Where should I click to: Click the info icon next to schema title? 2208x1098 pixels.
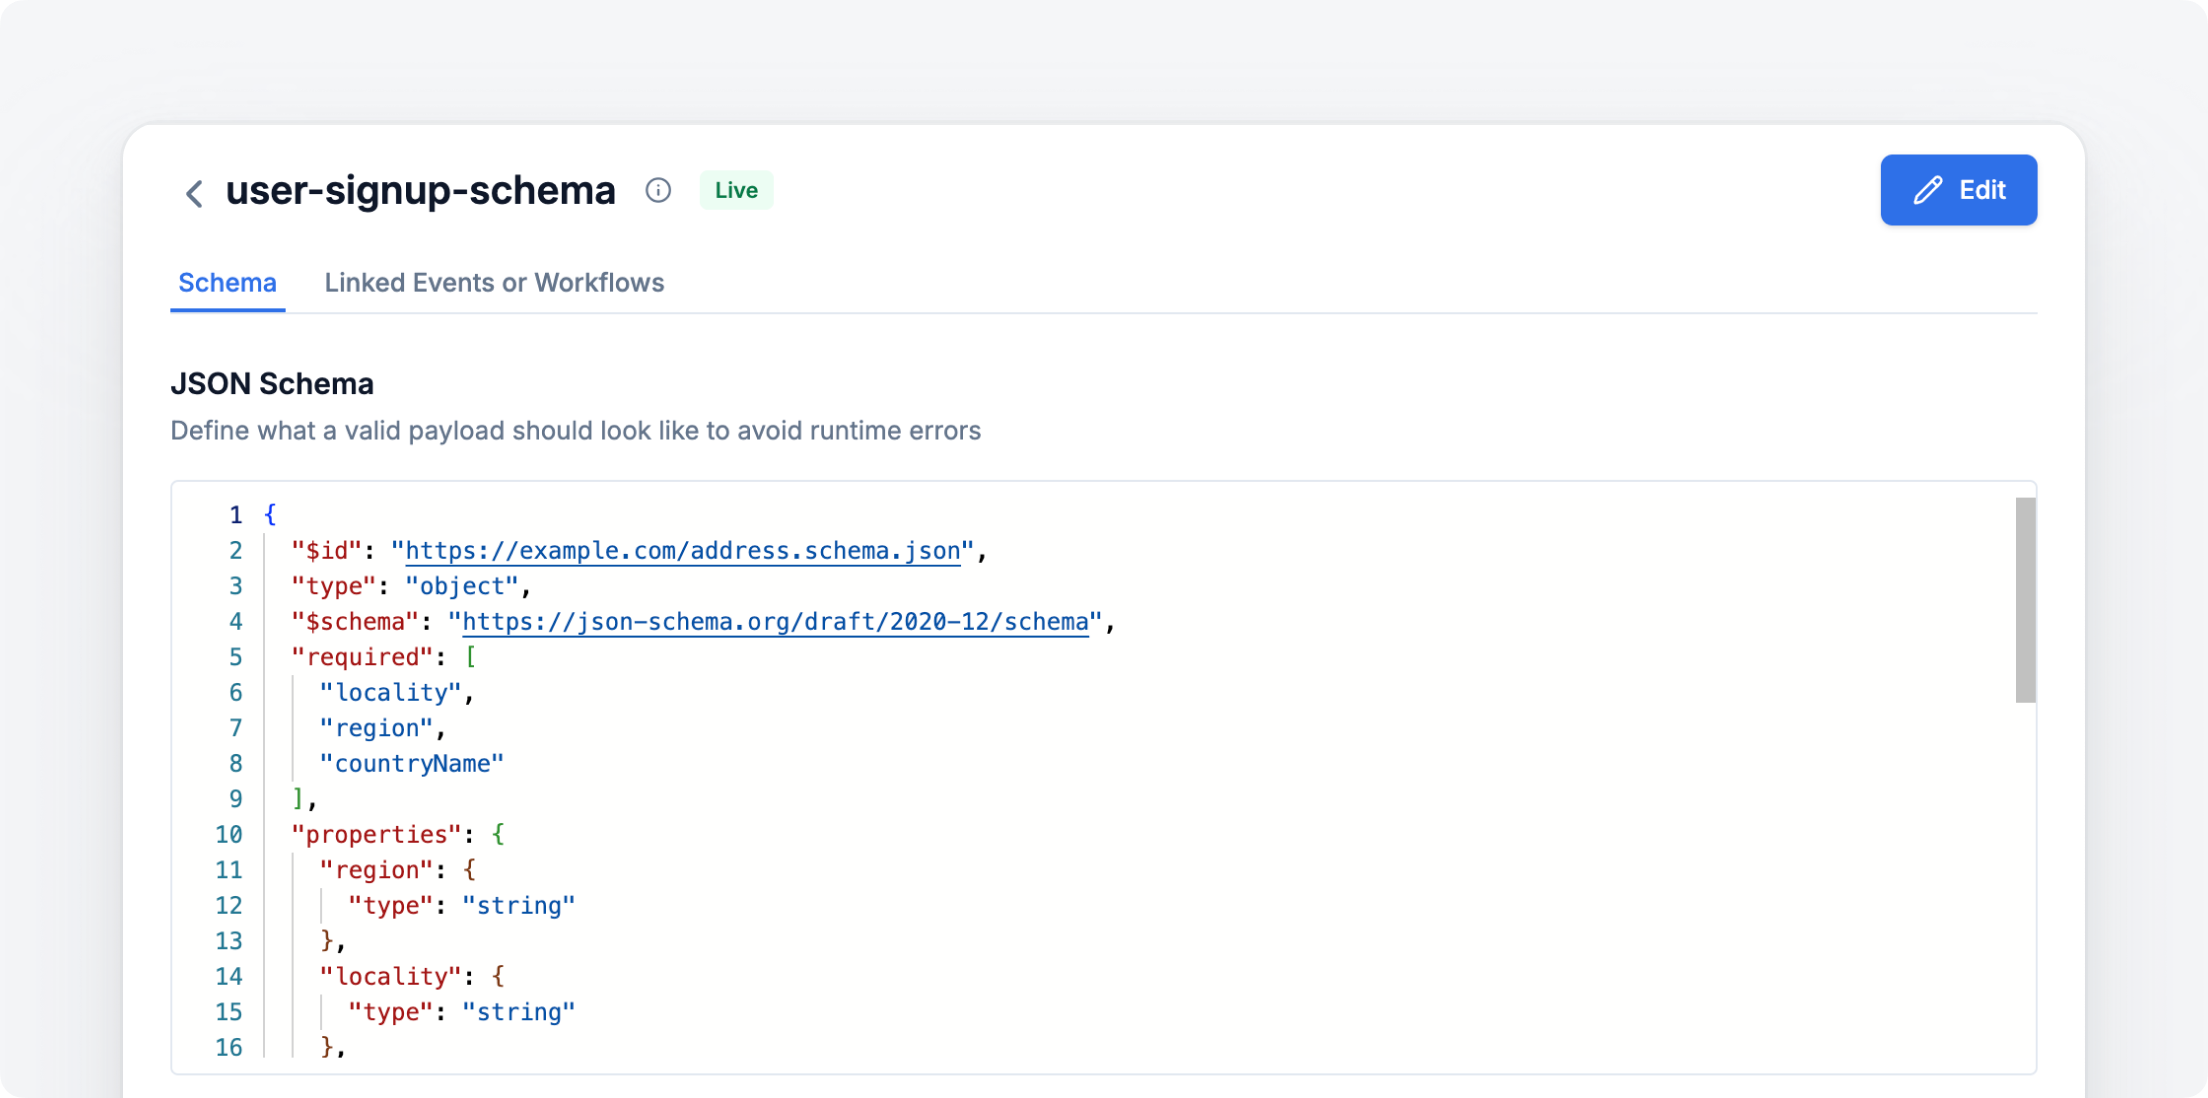coord(657,190)
